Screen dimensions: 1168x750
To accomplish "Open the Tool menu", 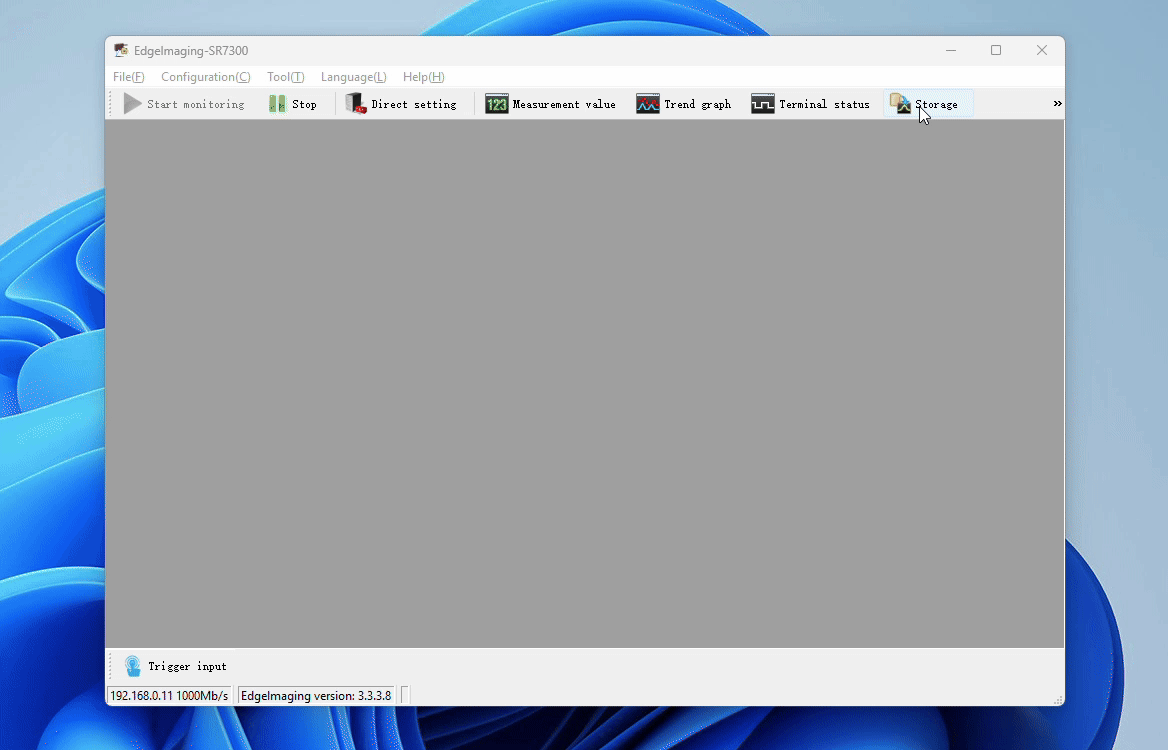I will [285, 77].
